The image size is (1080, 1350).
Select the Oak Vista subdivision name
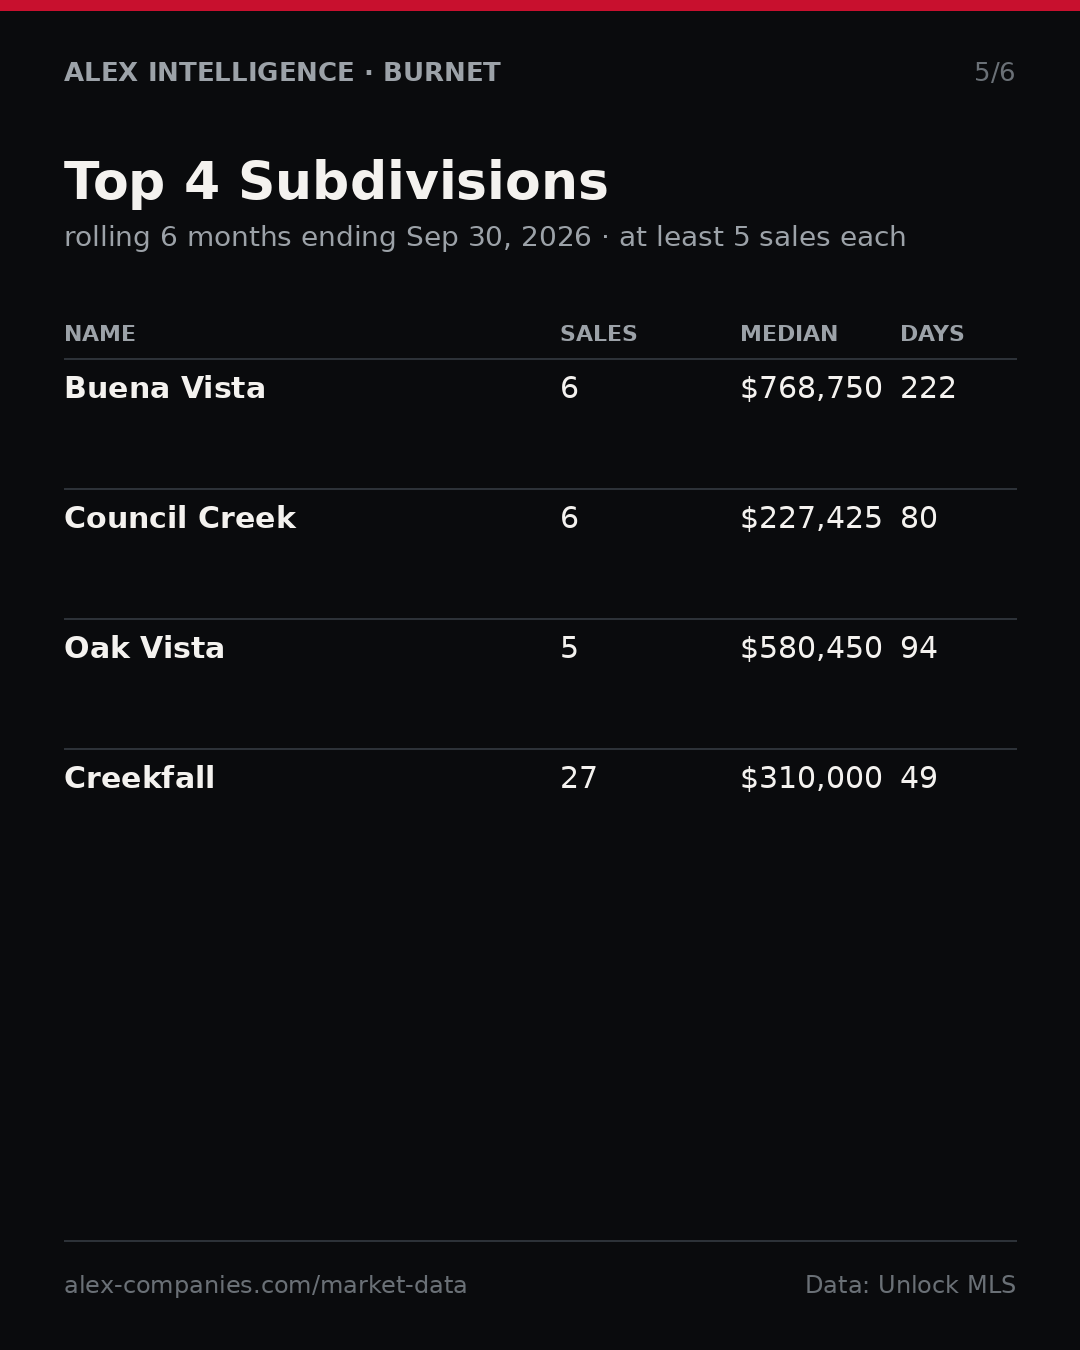(x=144, y=649)
